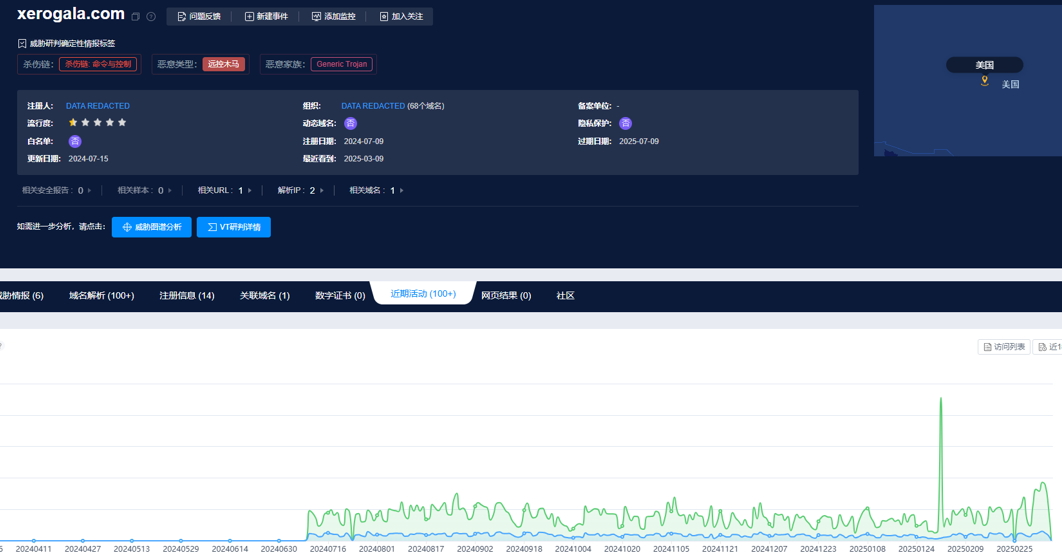Click the 20250225 date on chart axis
Screen dimensions: 1062x557
point(1015,549)
